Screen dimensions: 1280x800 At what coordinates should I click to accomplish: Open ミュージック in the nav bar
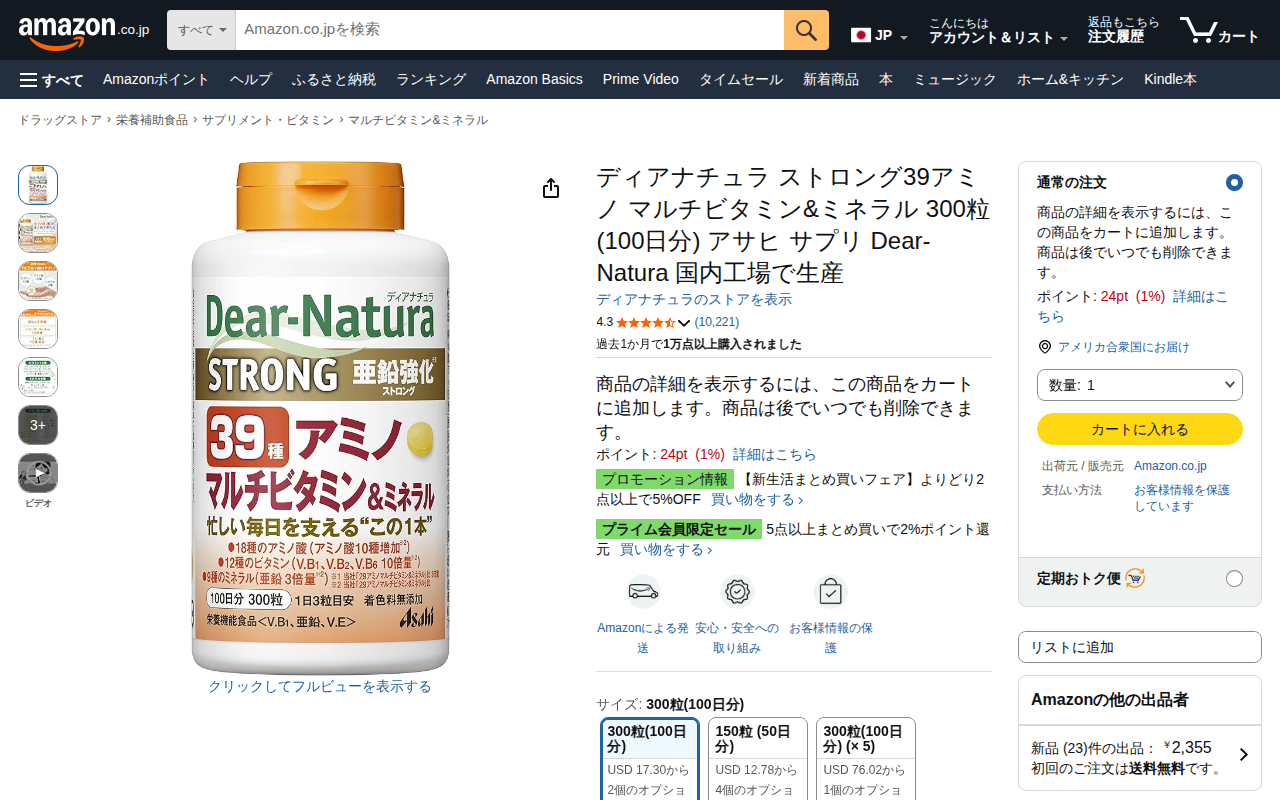pos(955,80)
